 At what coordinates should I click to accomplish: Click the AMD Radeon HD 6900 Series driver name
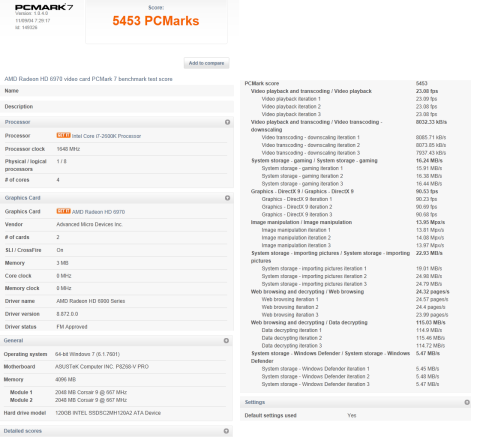pyautogui.click(x=91, y=301)
